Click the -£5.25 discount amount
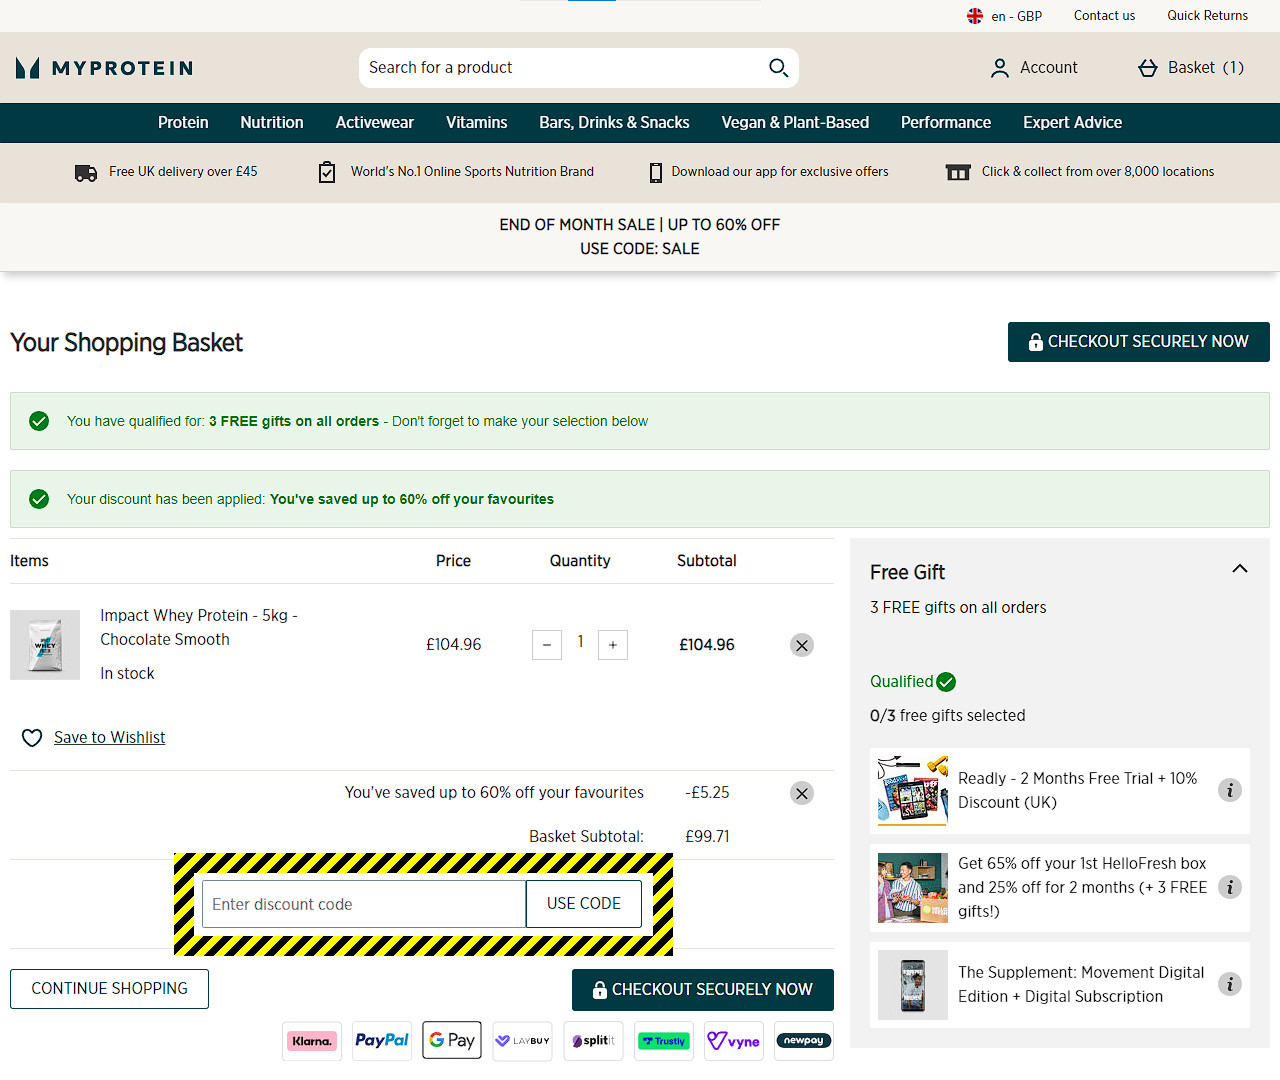Screen dimensions: 1280x1080 pos(707,793)
